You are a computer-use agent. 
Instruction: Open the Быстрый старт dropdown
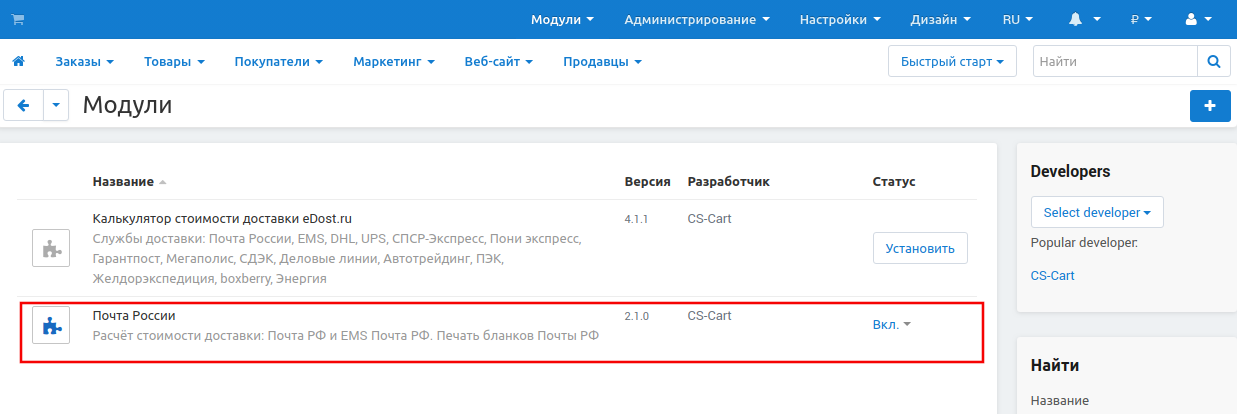tap(951, 62)
